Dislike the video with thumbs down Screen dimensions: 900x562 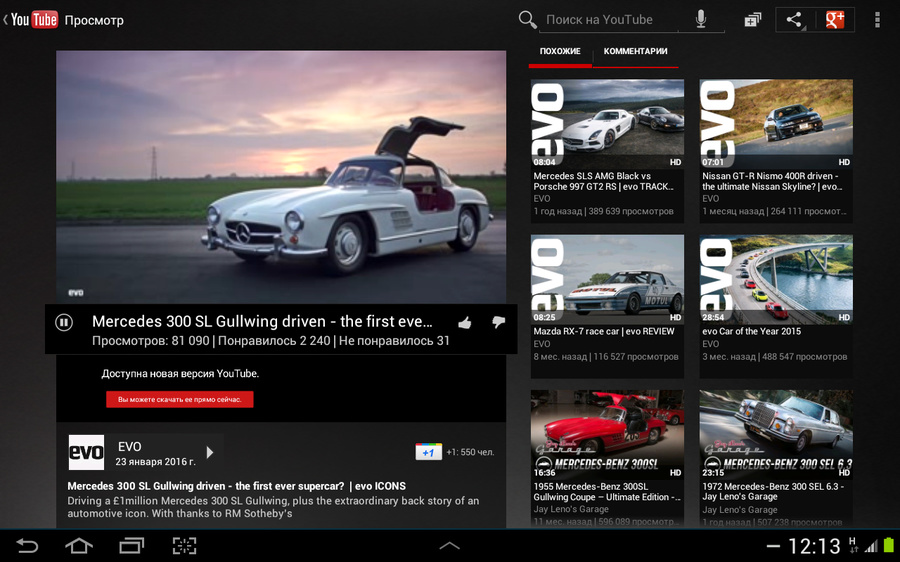point(498,322)
